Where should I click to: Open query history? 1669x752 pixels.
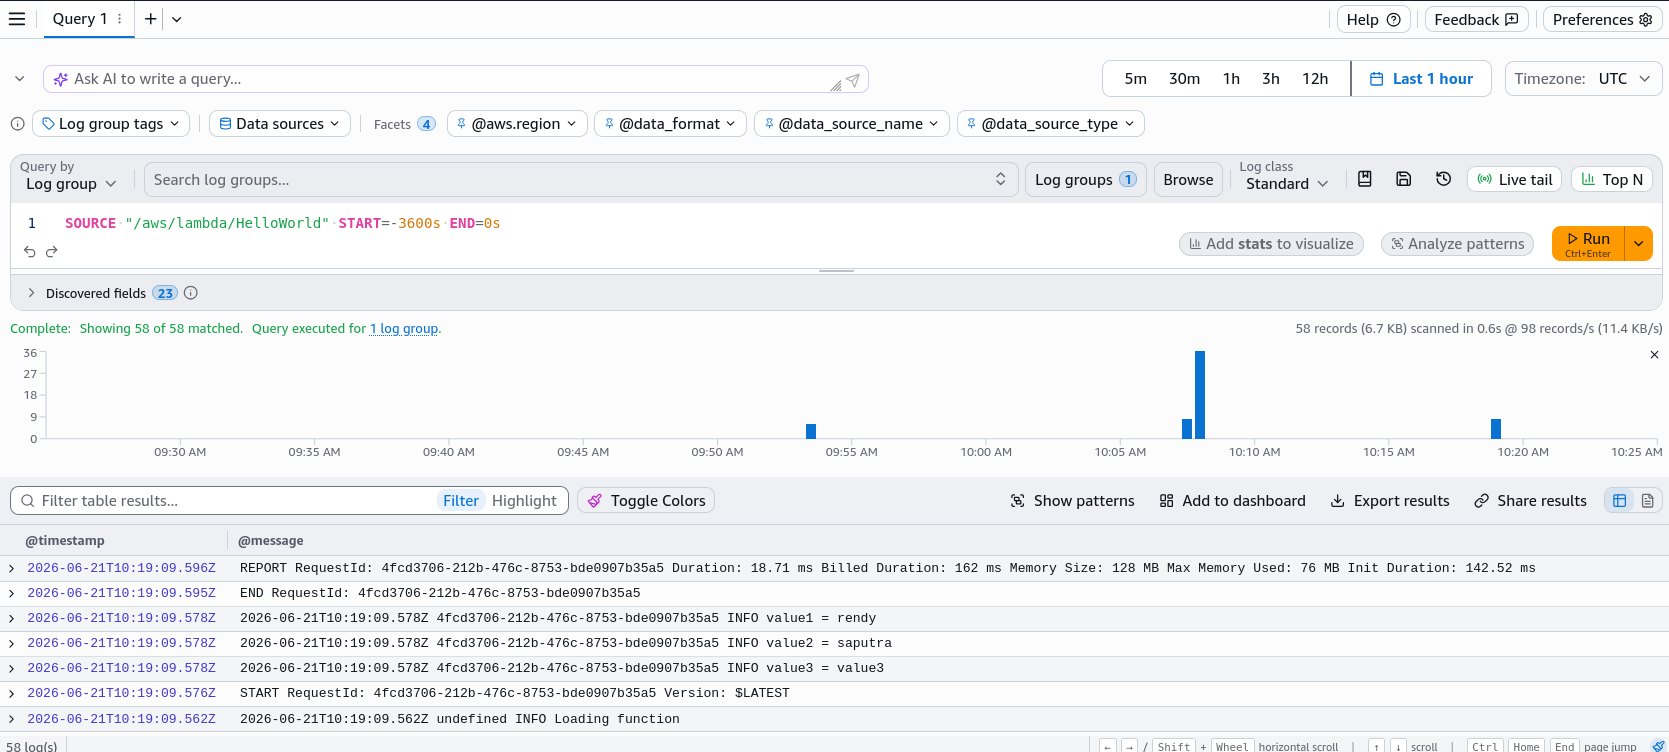tap(1443, 179)
